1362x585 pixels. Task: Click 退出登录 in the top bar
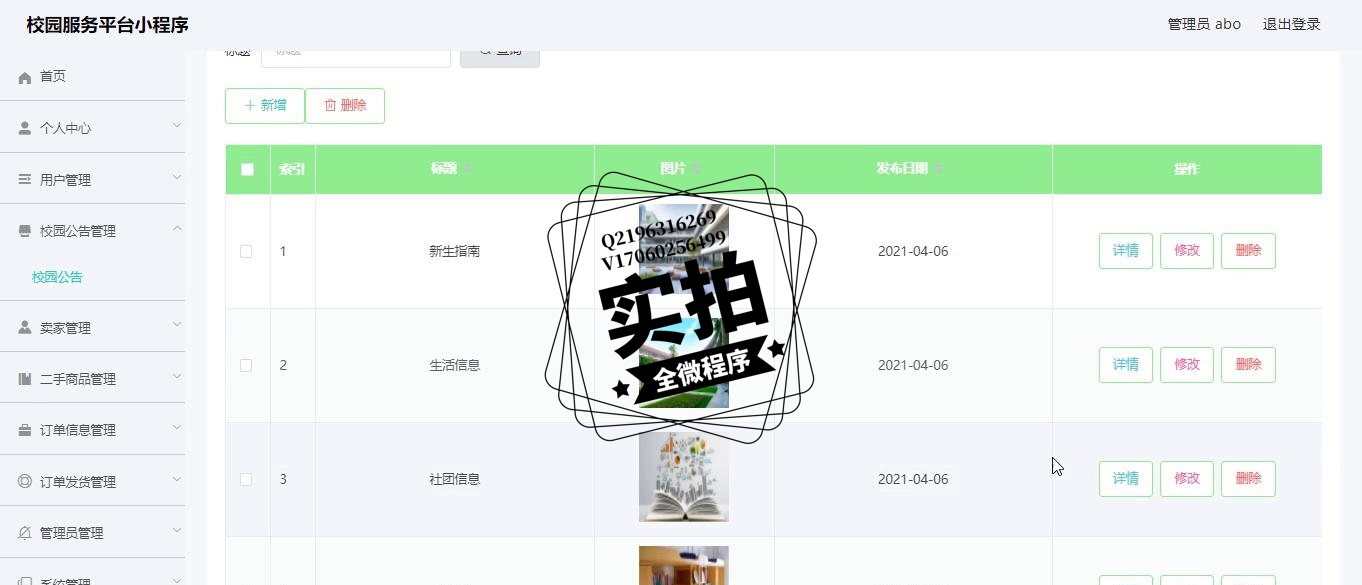click(1291, 24)
